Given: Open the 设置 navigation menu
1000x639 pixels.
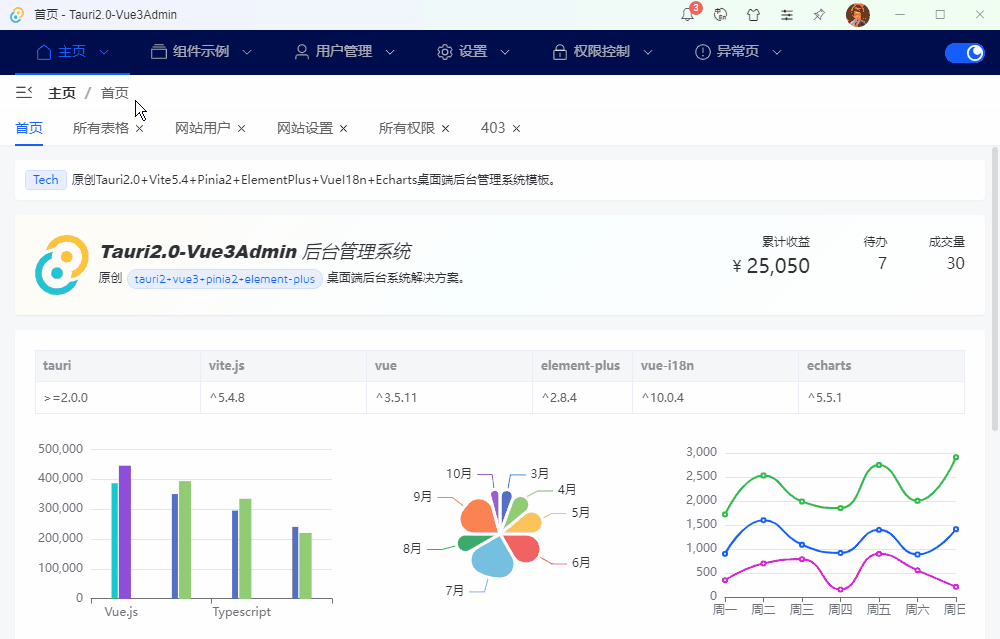Looking at the screenshot, I should click(473, 52).
